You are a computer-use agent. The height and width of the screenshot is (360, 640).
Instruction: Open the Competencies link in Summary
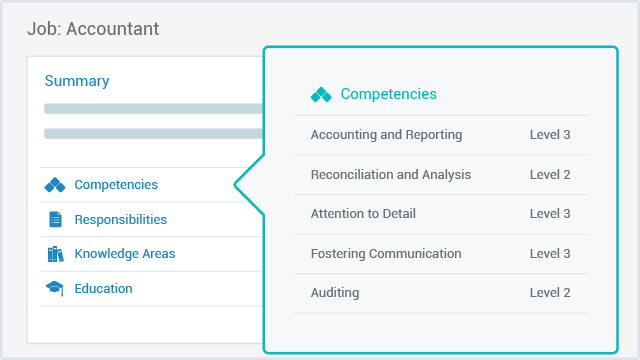coord(116,185)
